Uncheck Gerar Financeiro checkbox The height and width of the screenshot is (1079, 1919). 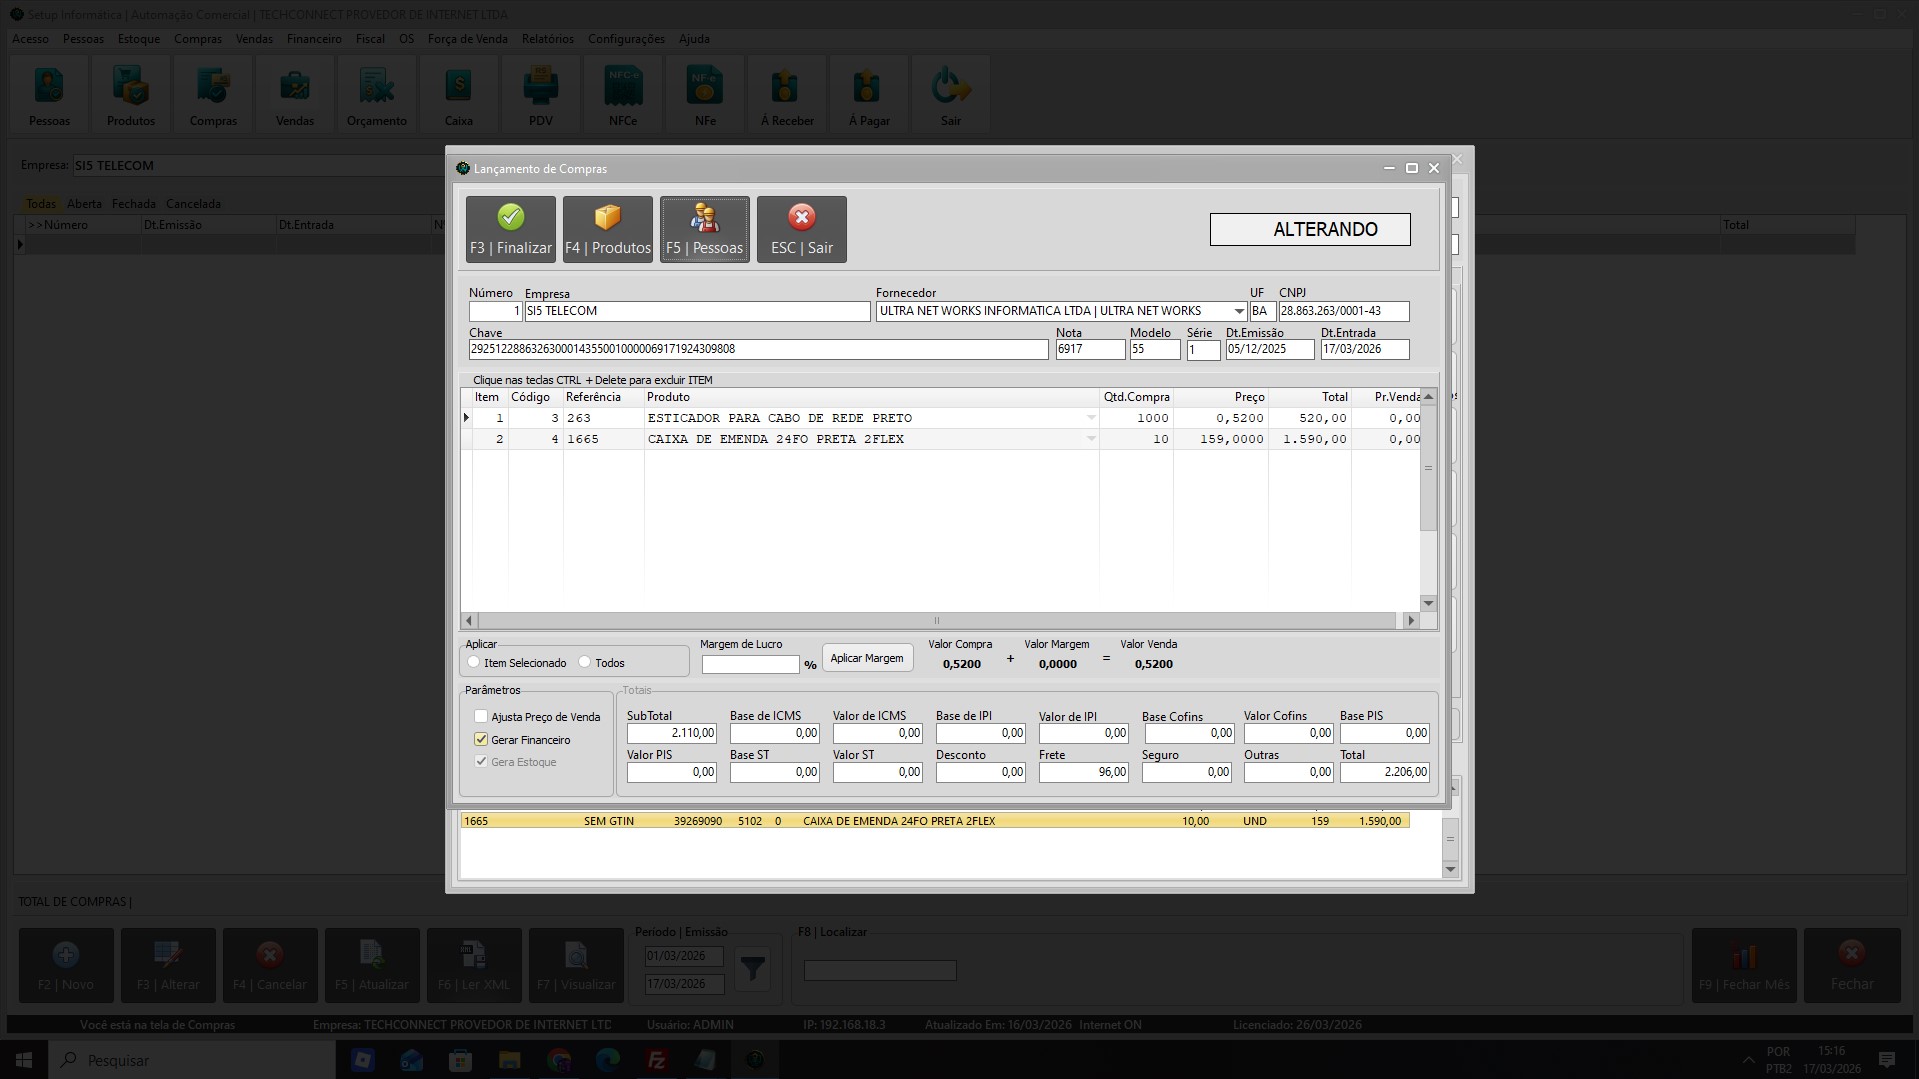click(481, 739)
